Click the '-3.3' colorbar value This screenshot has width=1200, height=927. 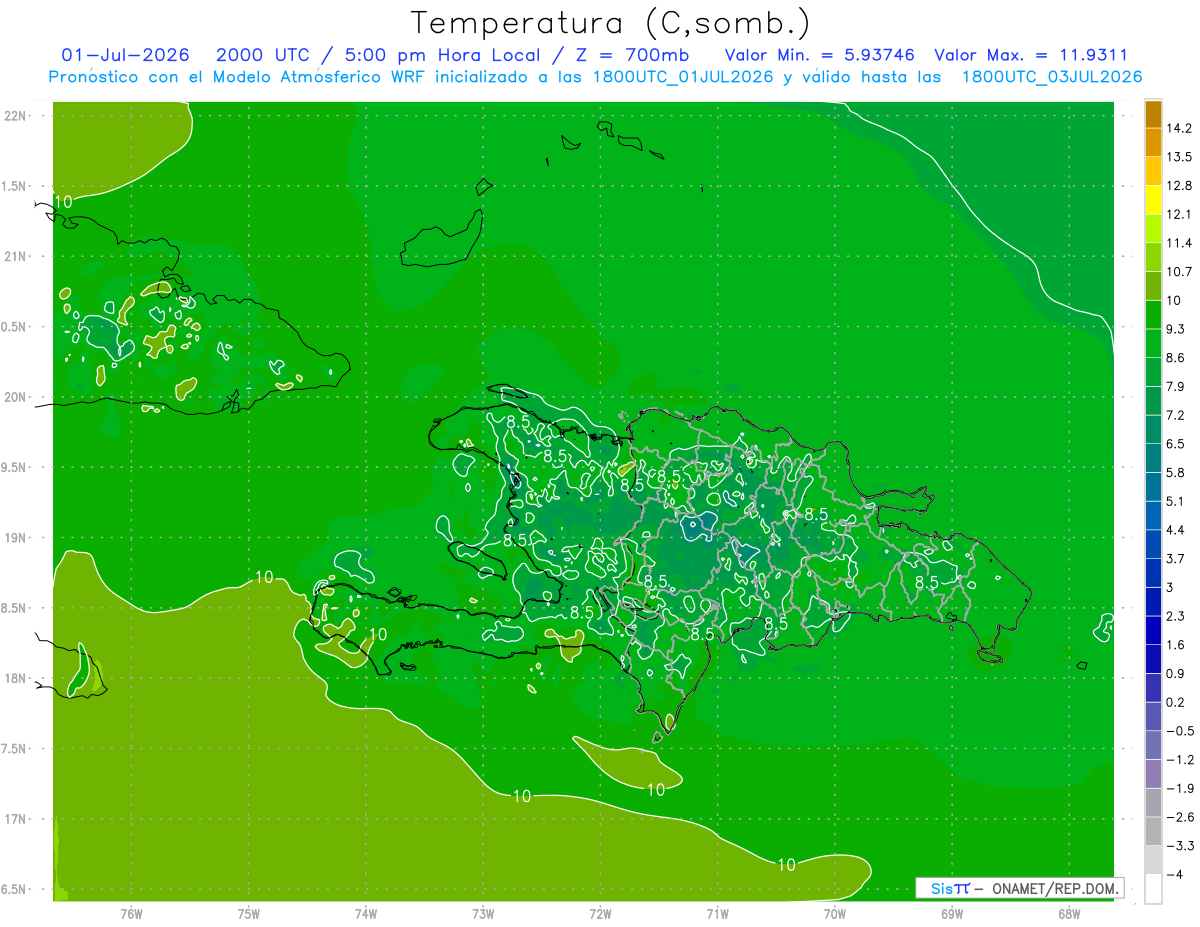[x=1179, y=845]
